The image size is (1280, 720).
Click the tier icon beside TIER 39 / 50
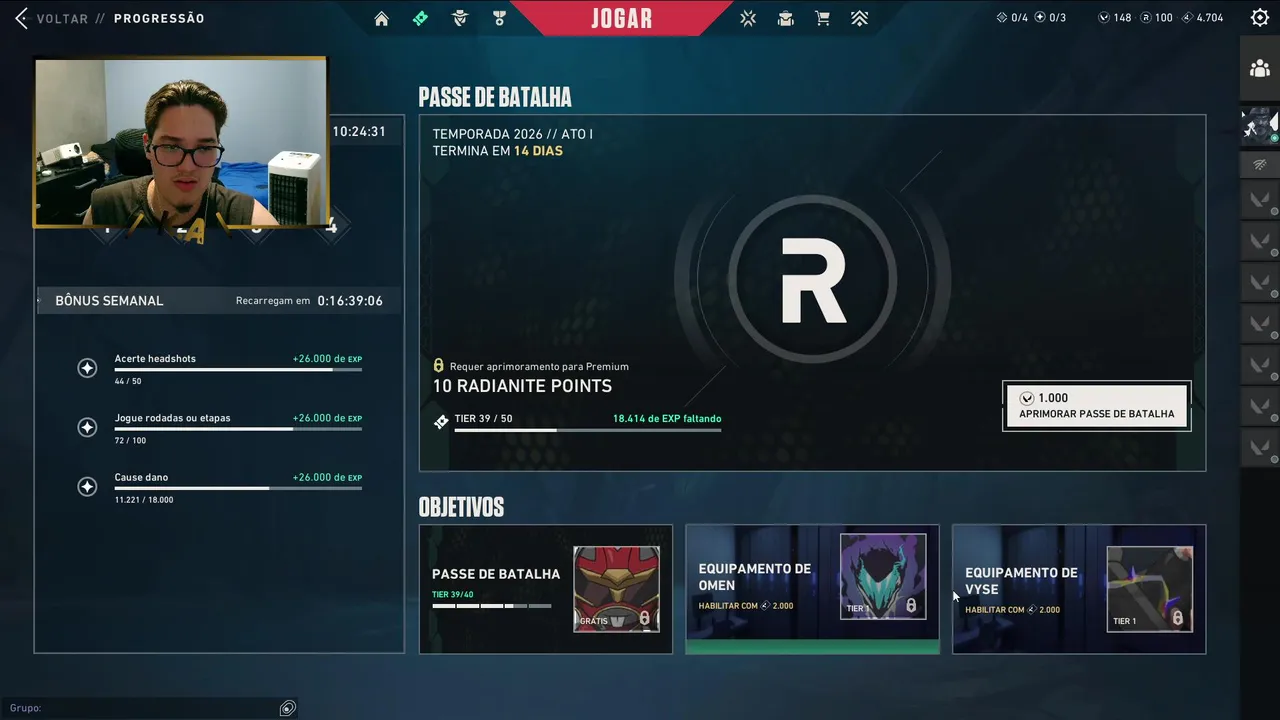pos(441,422)
